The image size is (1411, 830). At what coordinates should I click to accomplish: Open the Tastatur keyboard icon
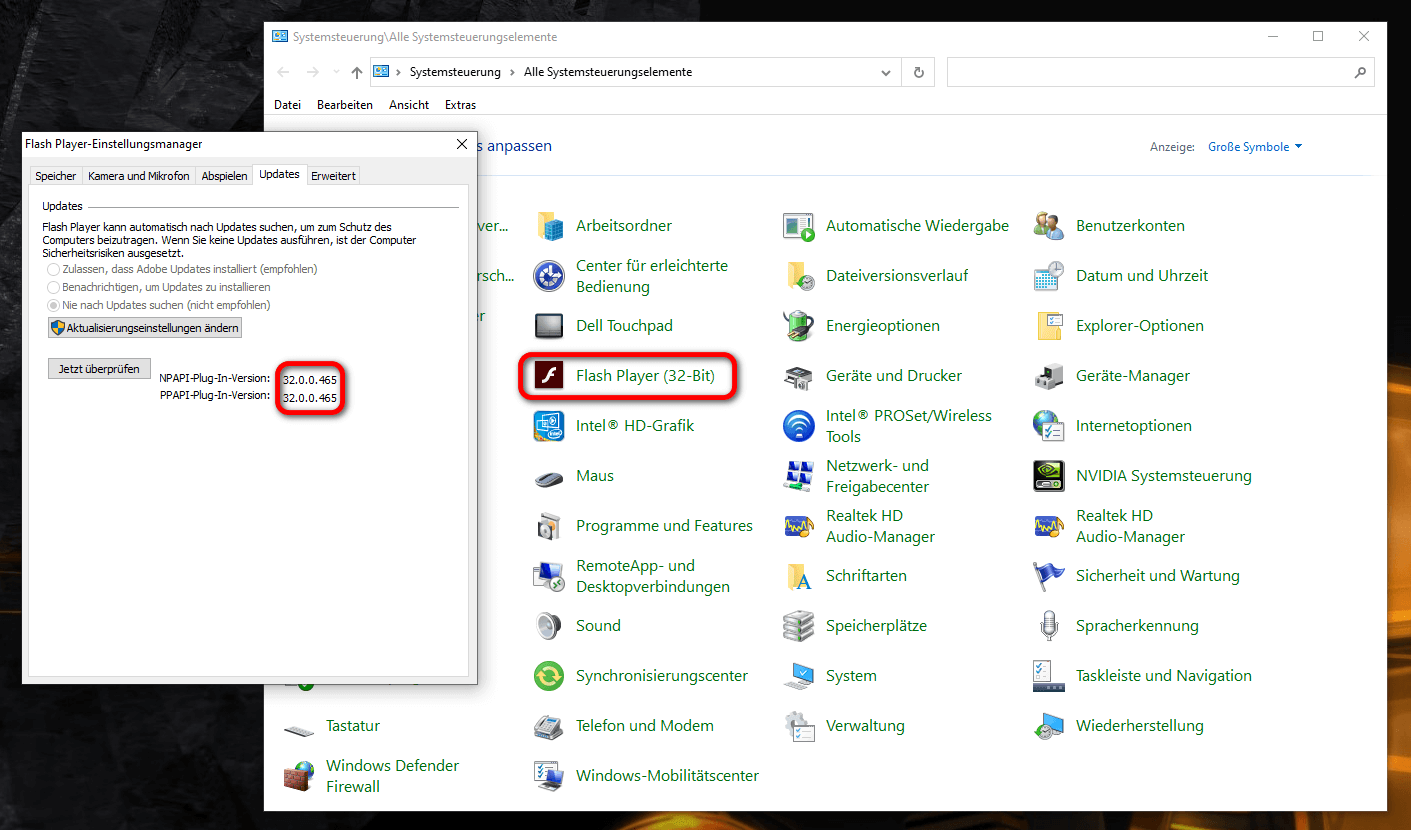299,730
